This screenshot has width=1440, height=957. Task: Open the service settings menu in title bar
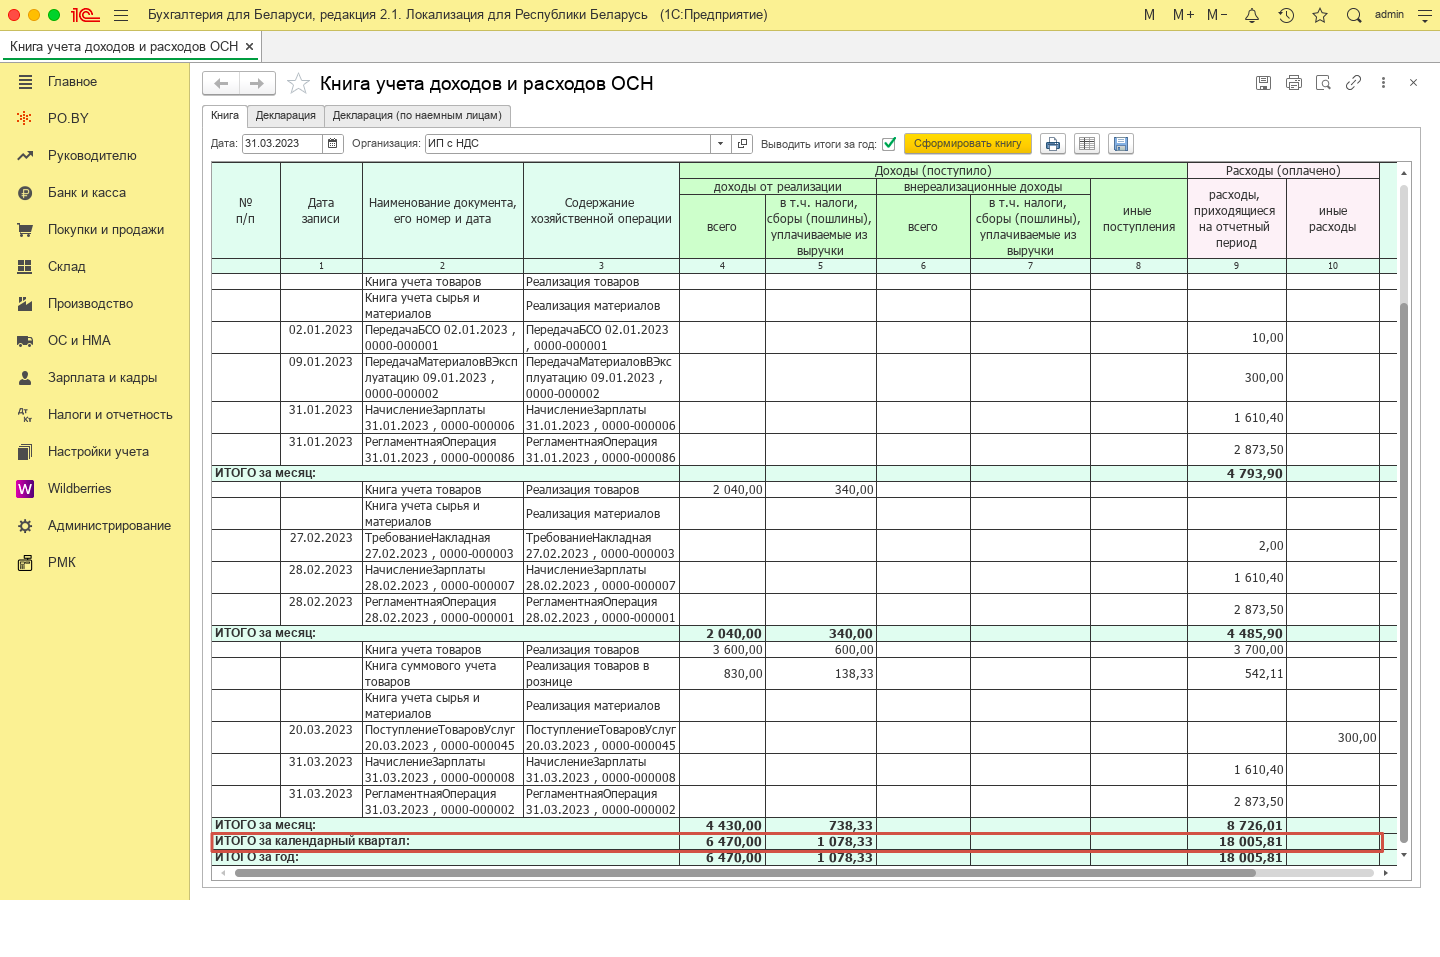1424,15
